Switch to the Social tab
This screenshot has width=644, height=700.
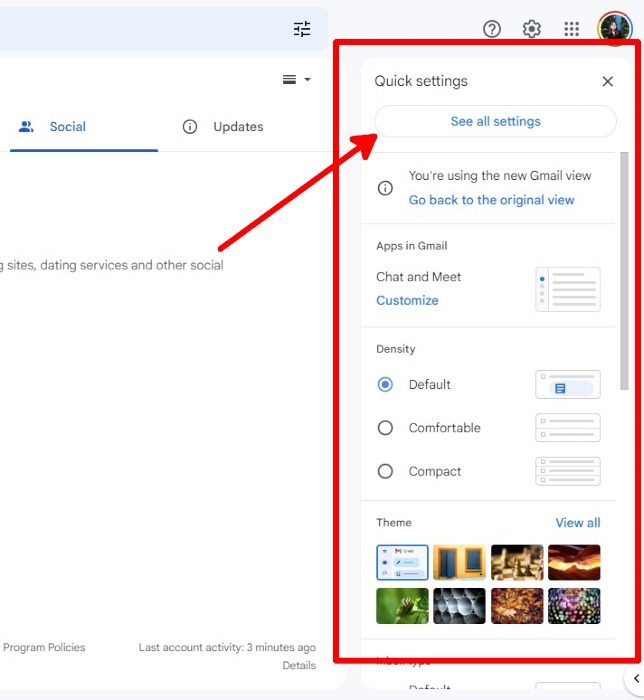coord(84,127)
